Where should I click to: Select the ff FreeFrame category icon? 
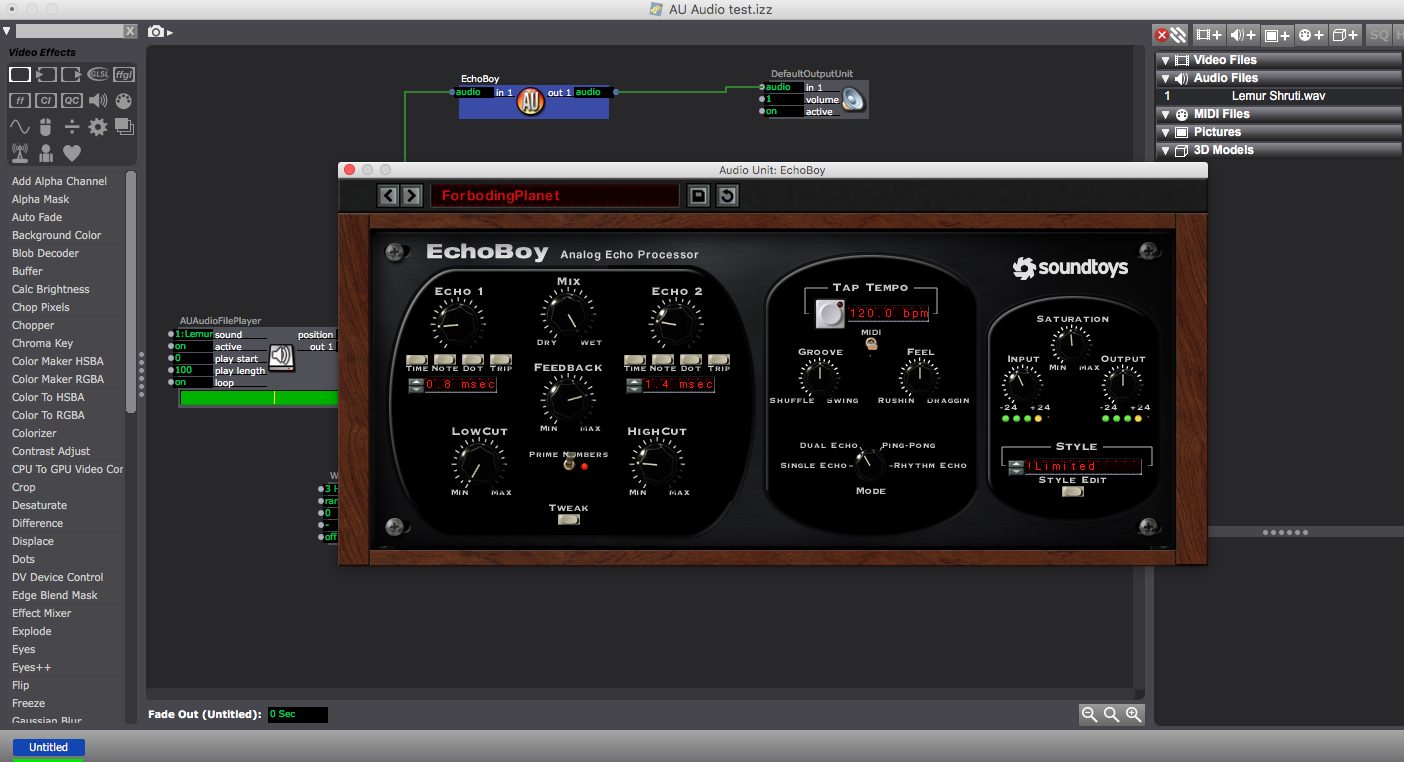20,100
